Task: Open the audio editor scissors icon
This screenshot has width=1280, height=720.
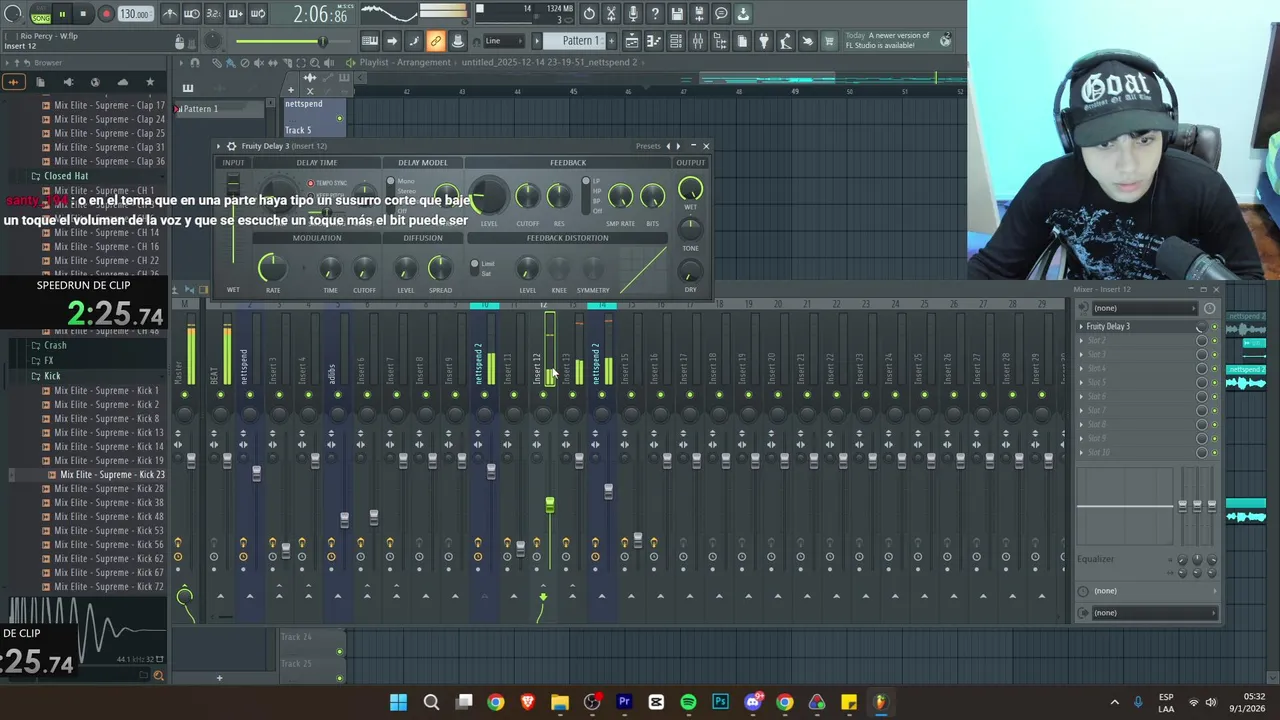Action: (611, 14)
